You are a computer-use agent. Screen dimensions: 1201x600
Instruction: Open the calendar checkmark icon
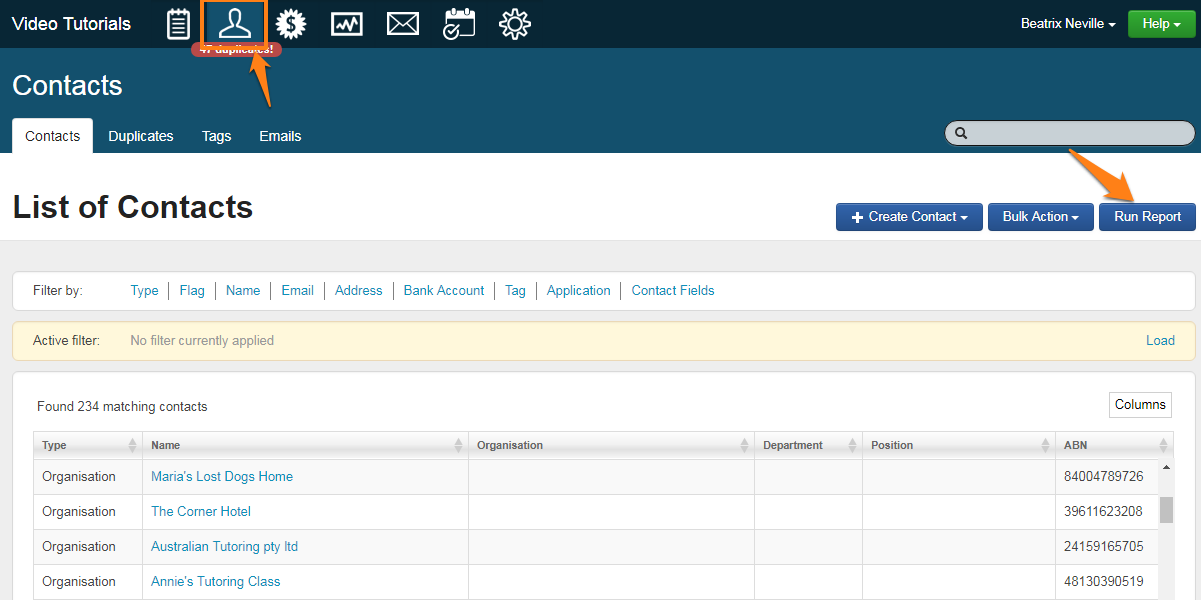(459, 24)
